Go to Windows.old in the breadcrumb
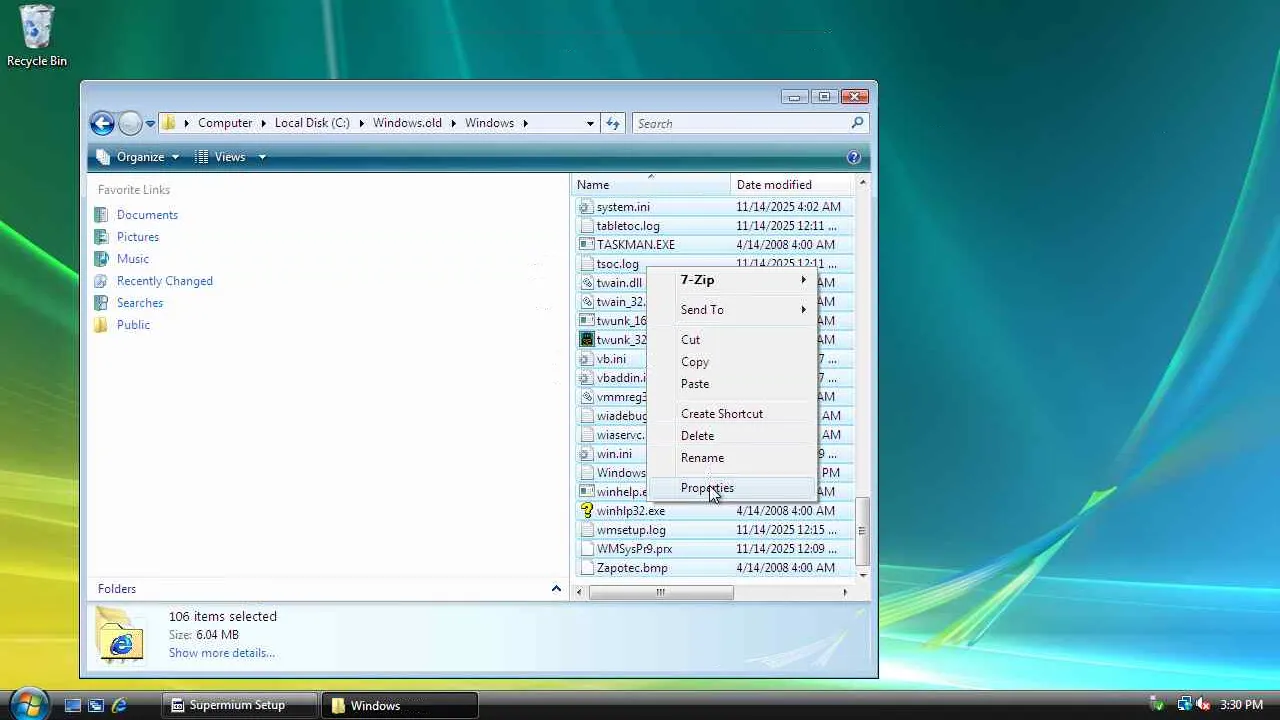Screen dimensions: 1280x720 click(407, 123)
